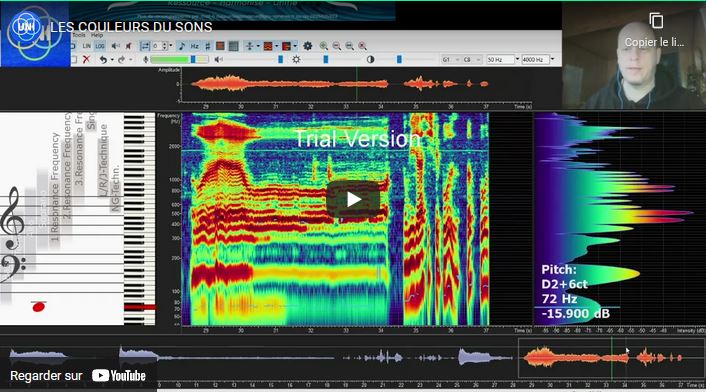The height and width of the screenshot is (392, 706).
Task: Click the redo arrow icon
Action: [x=121, y=60]
